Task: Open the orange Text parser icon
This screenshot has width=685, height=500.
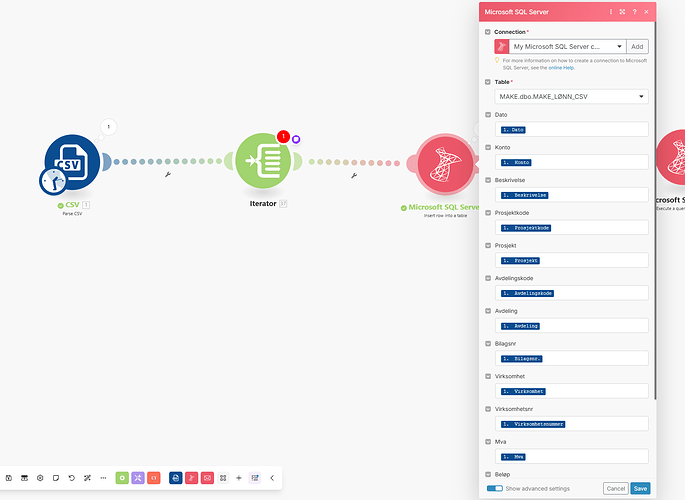Action: (154, 478)
